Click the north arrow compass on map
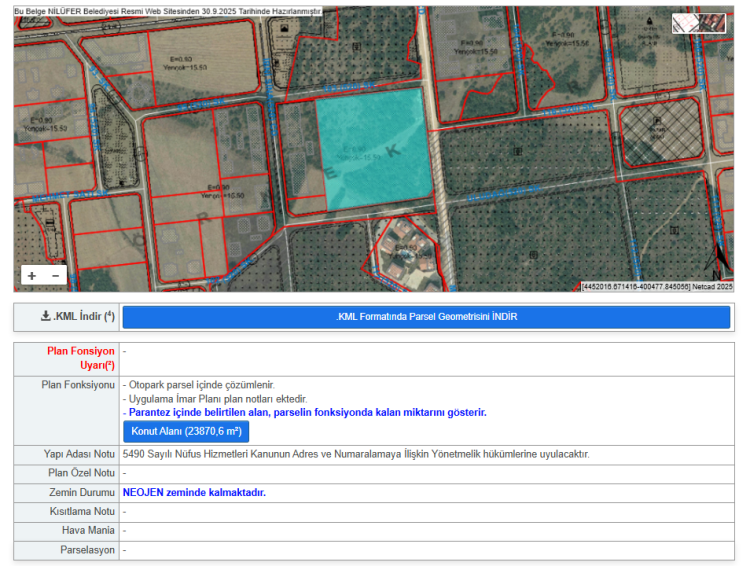This screenshot has height=566, width=750. tap(717, 262)
